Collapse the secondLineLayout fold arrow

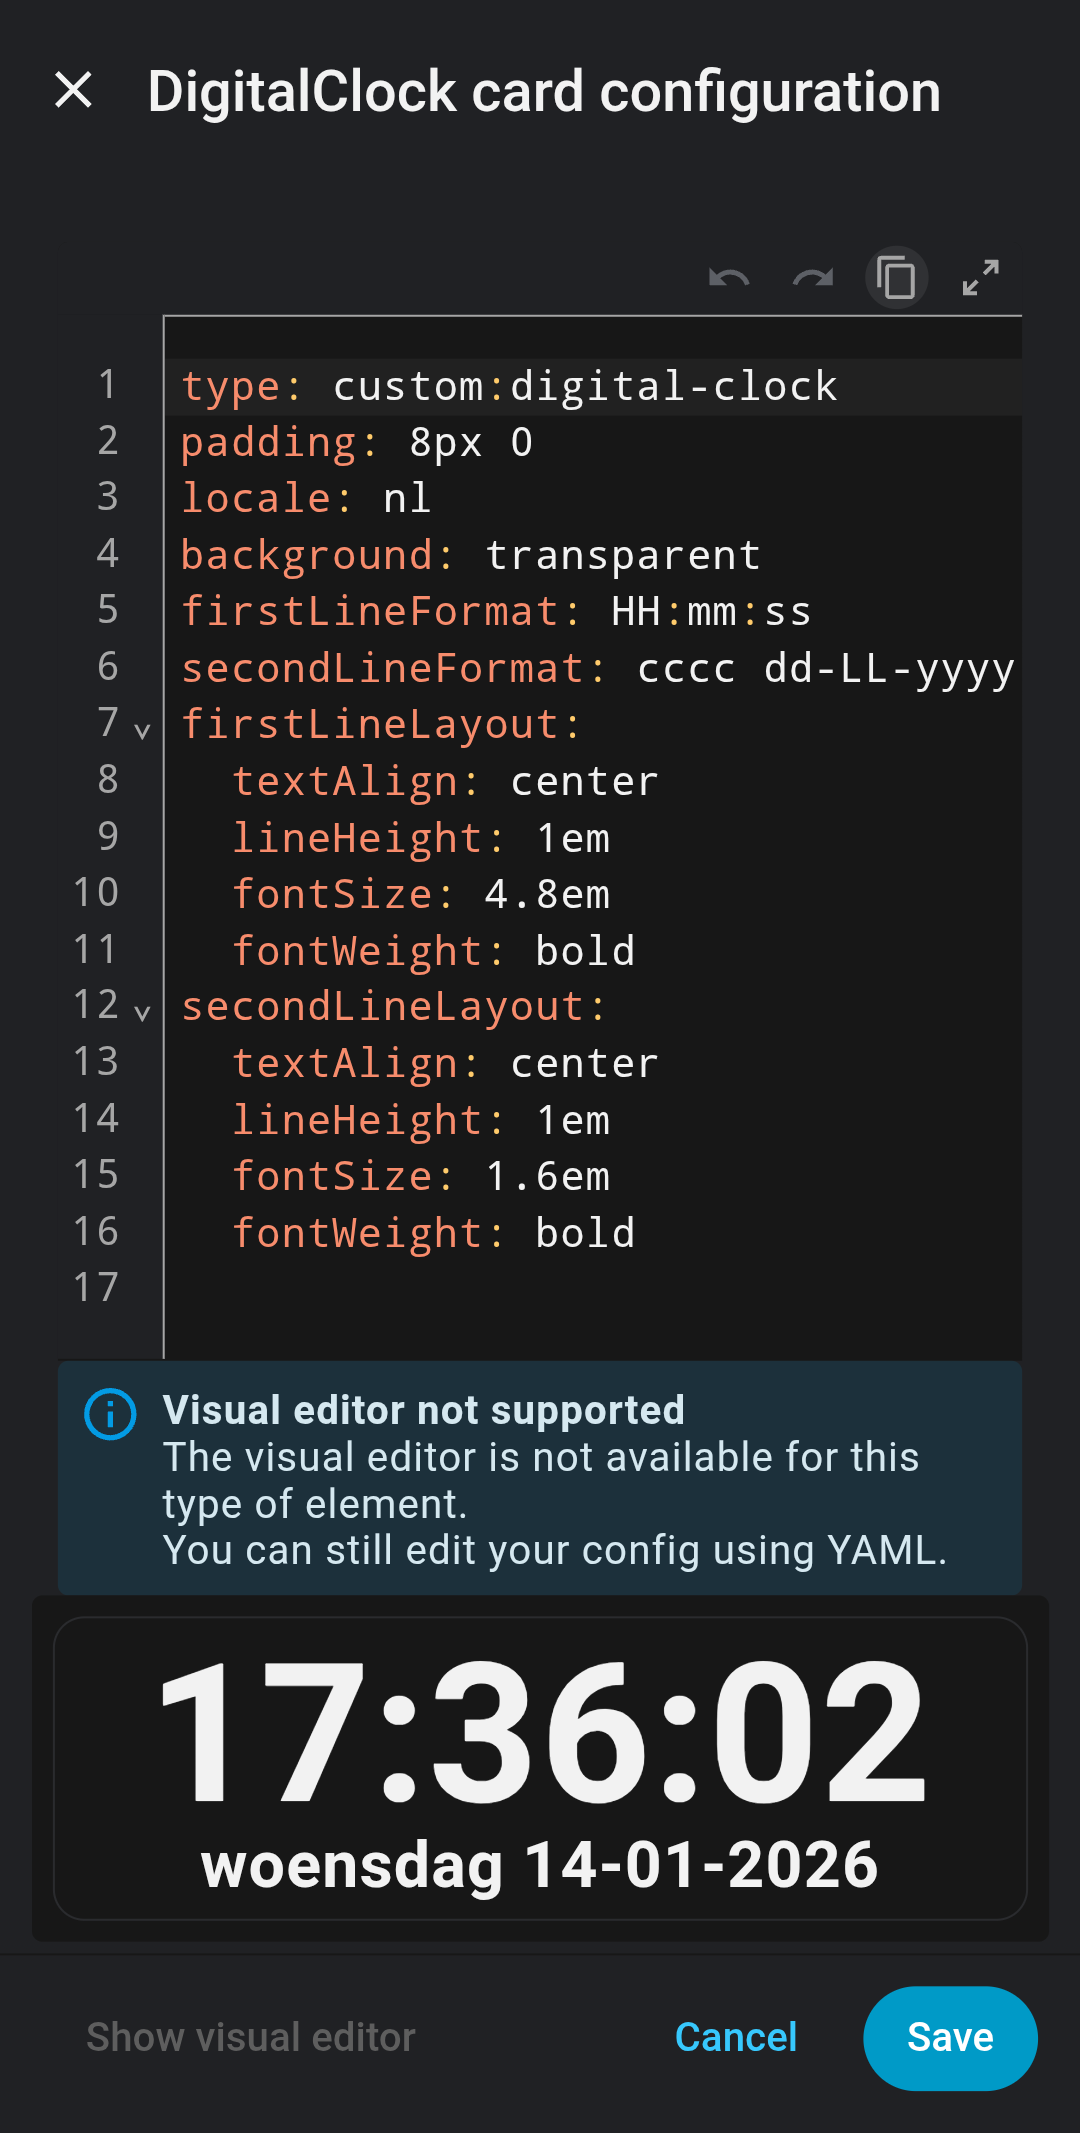pos(142,1013)
